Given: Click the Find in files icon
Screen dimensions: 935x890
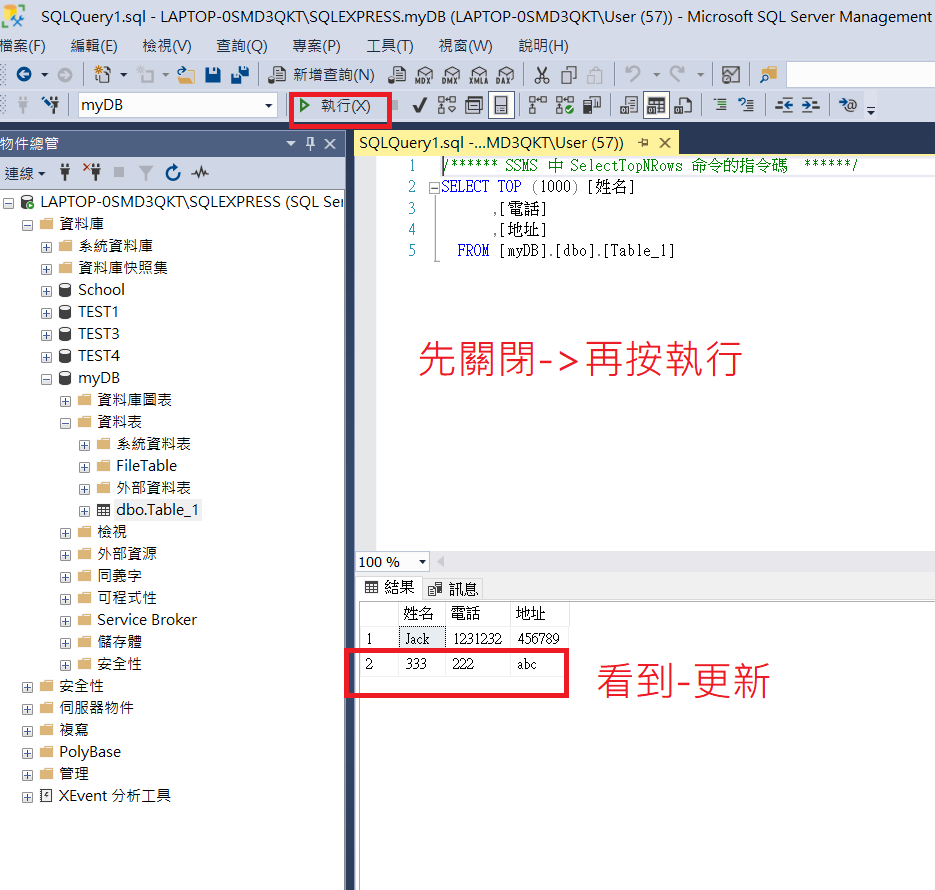Looking at the screenshot, I should 768,75.
